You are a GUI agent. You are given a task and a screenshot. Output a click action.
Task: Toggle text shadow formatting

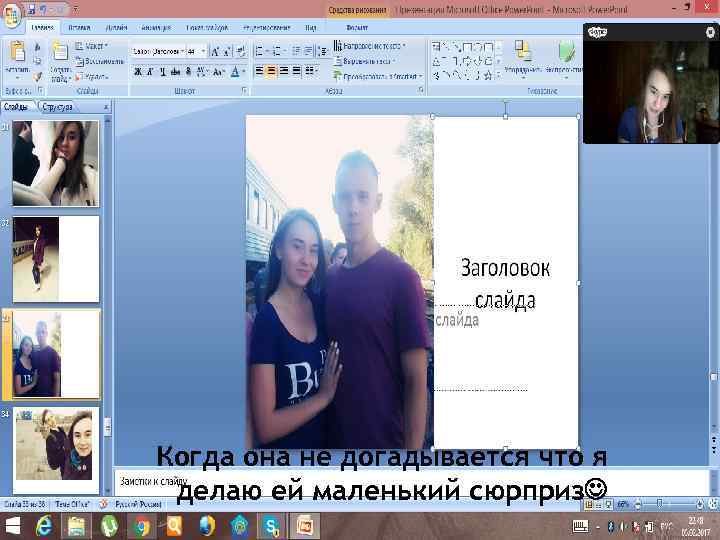tap(188, 72)
